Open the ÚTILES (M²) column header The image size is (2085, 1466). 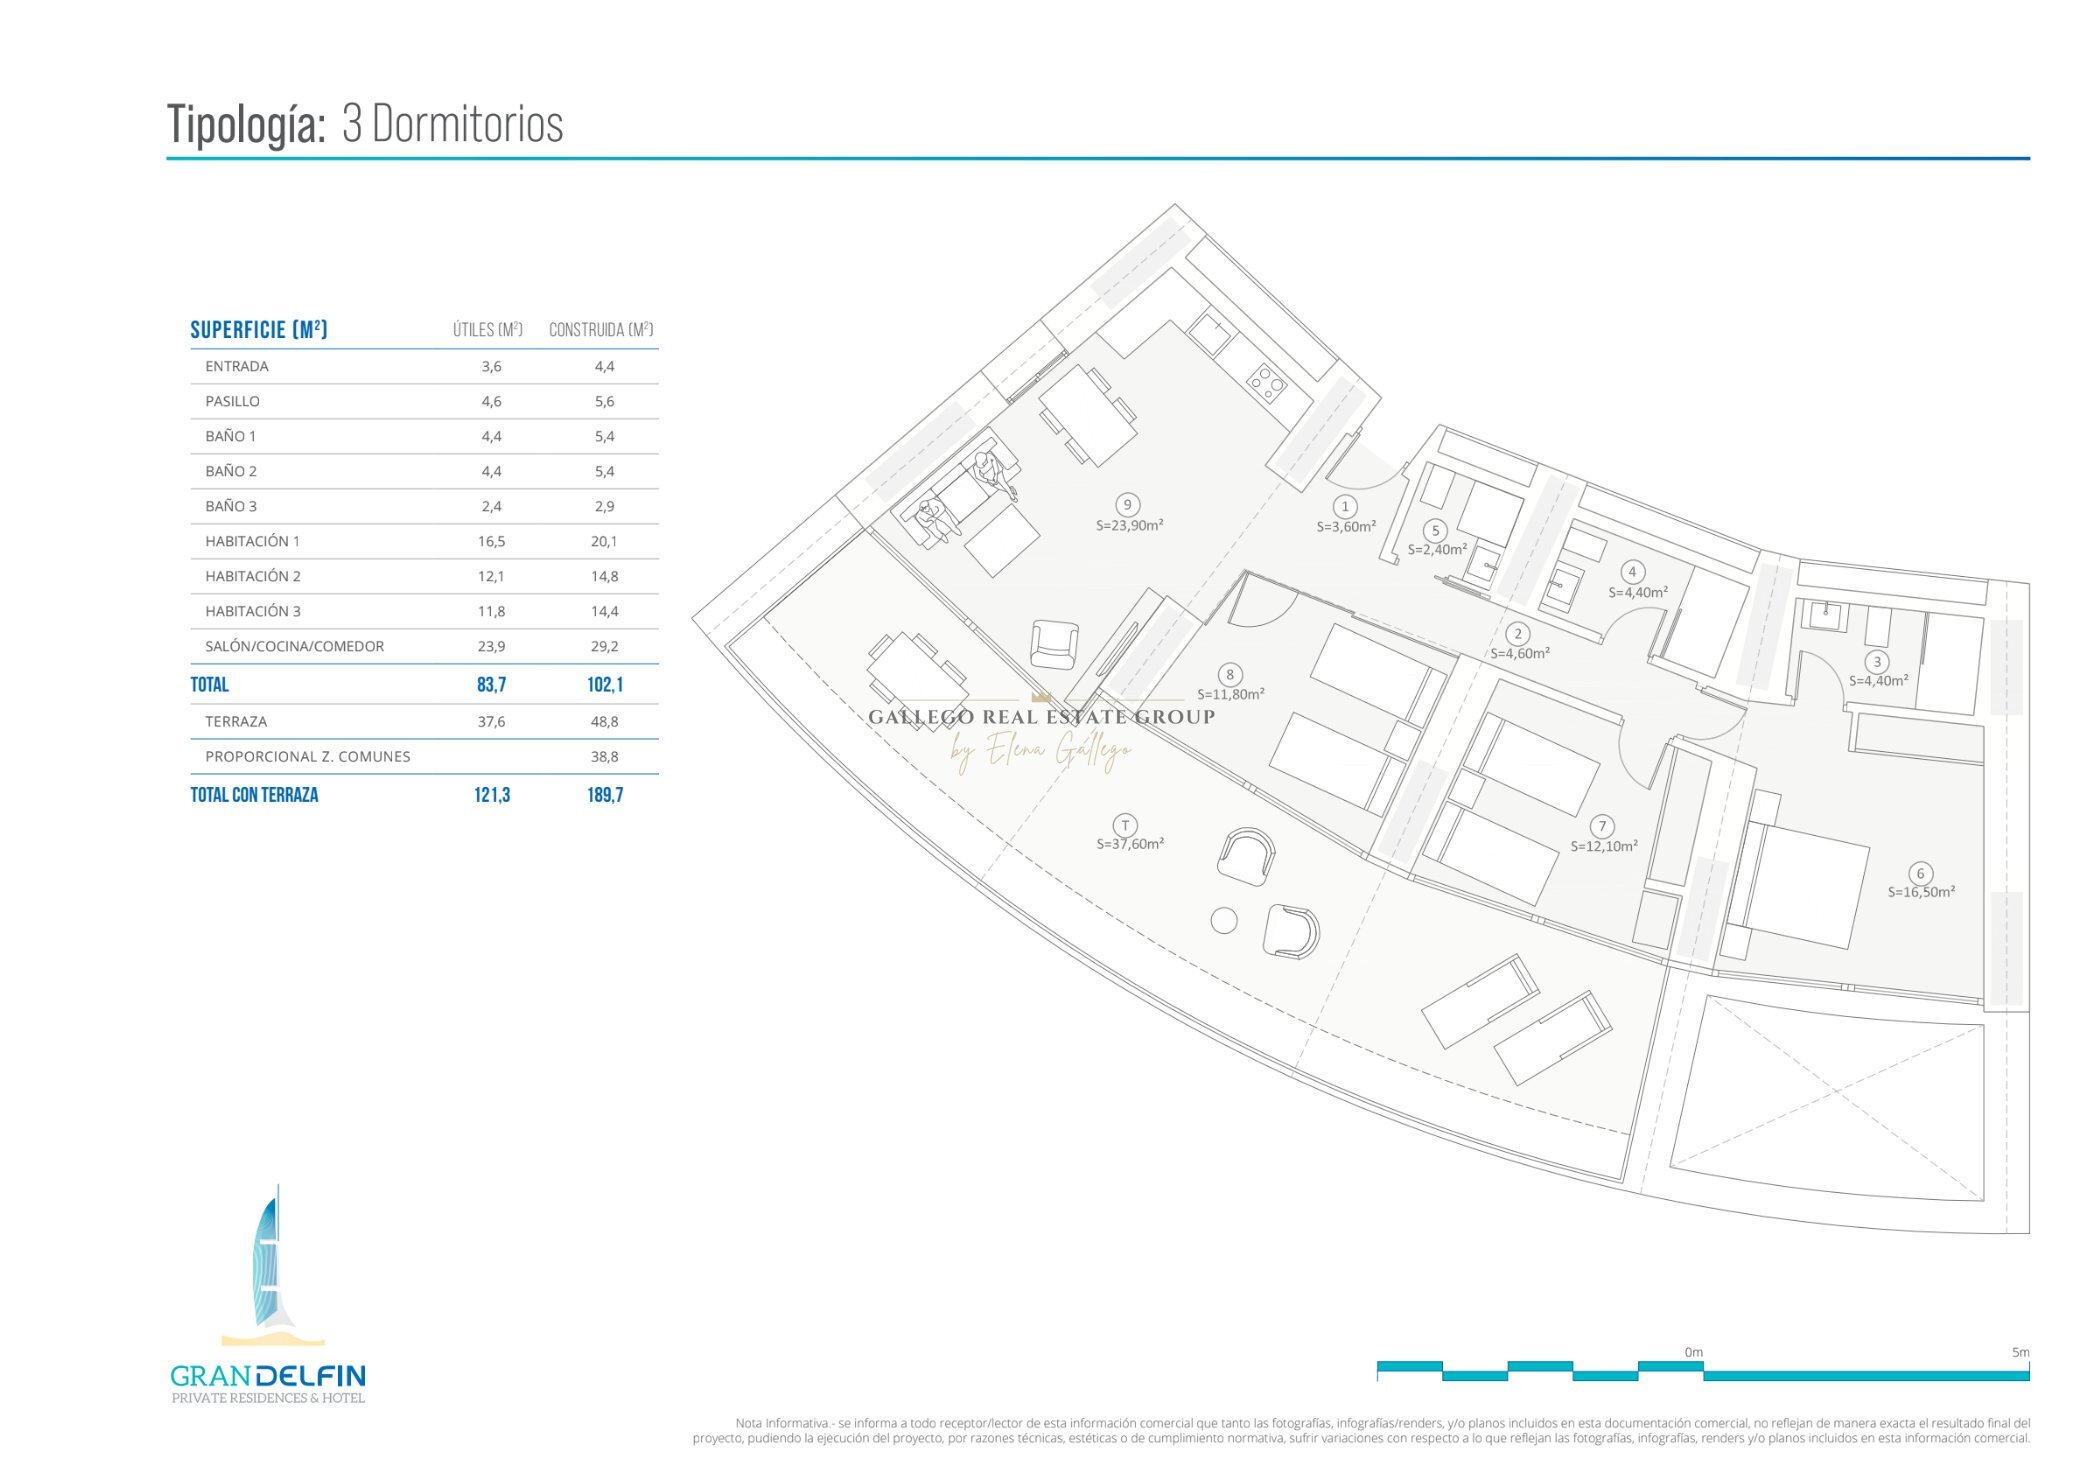487,329
